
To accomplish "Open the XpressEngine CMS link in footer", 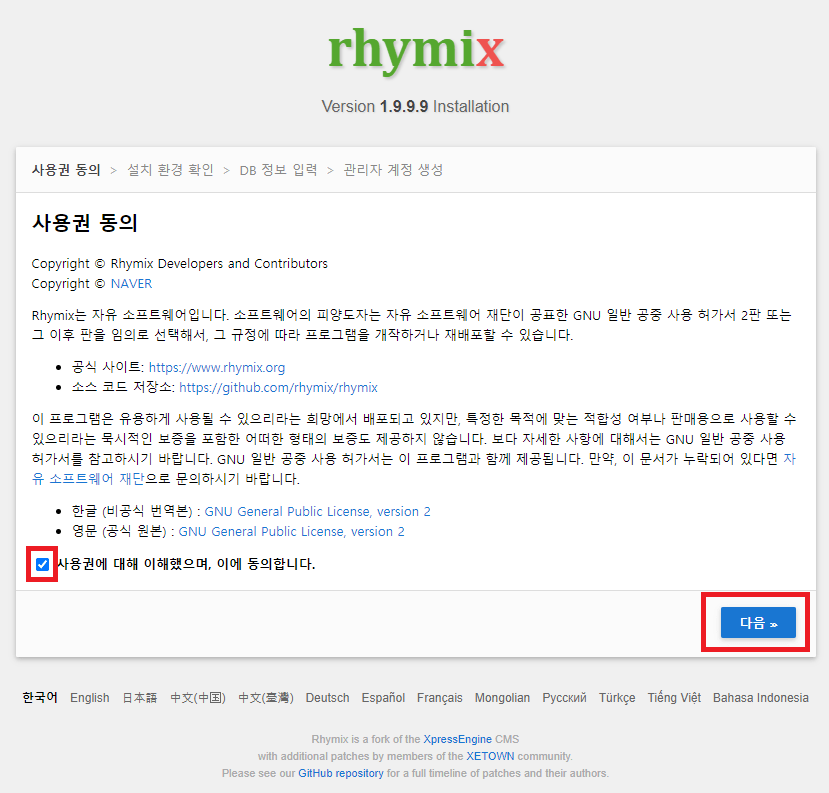I will pyautogui.click(x=459, y=740).
